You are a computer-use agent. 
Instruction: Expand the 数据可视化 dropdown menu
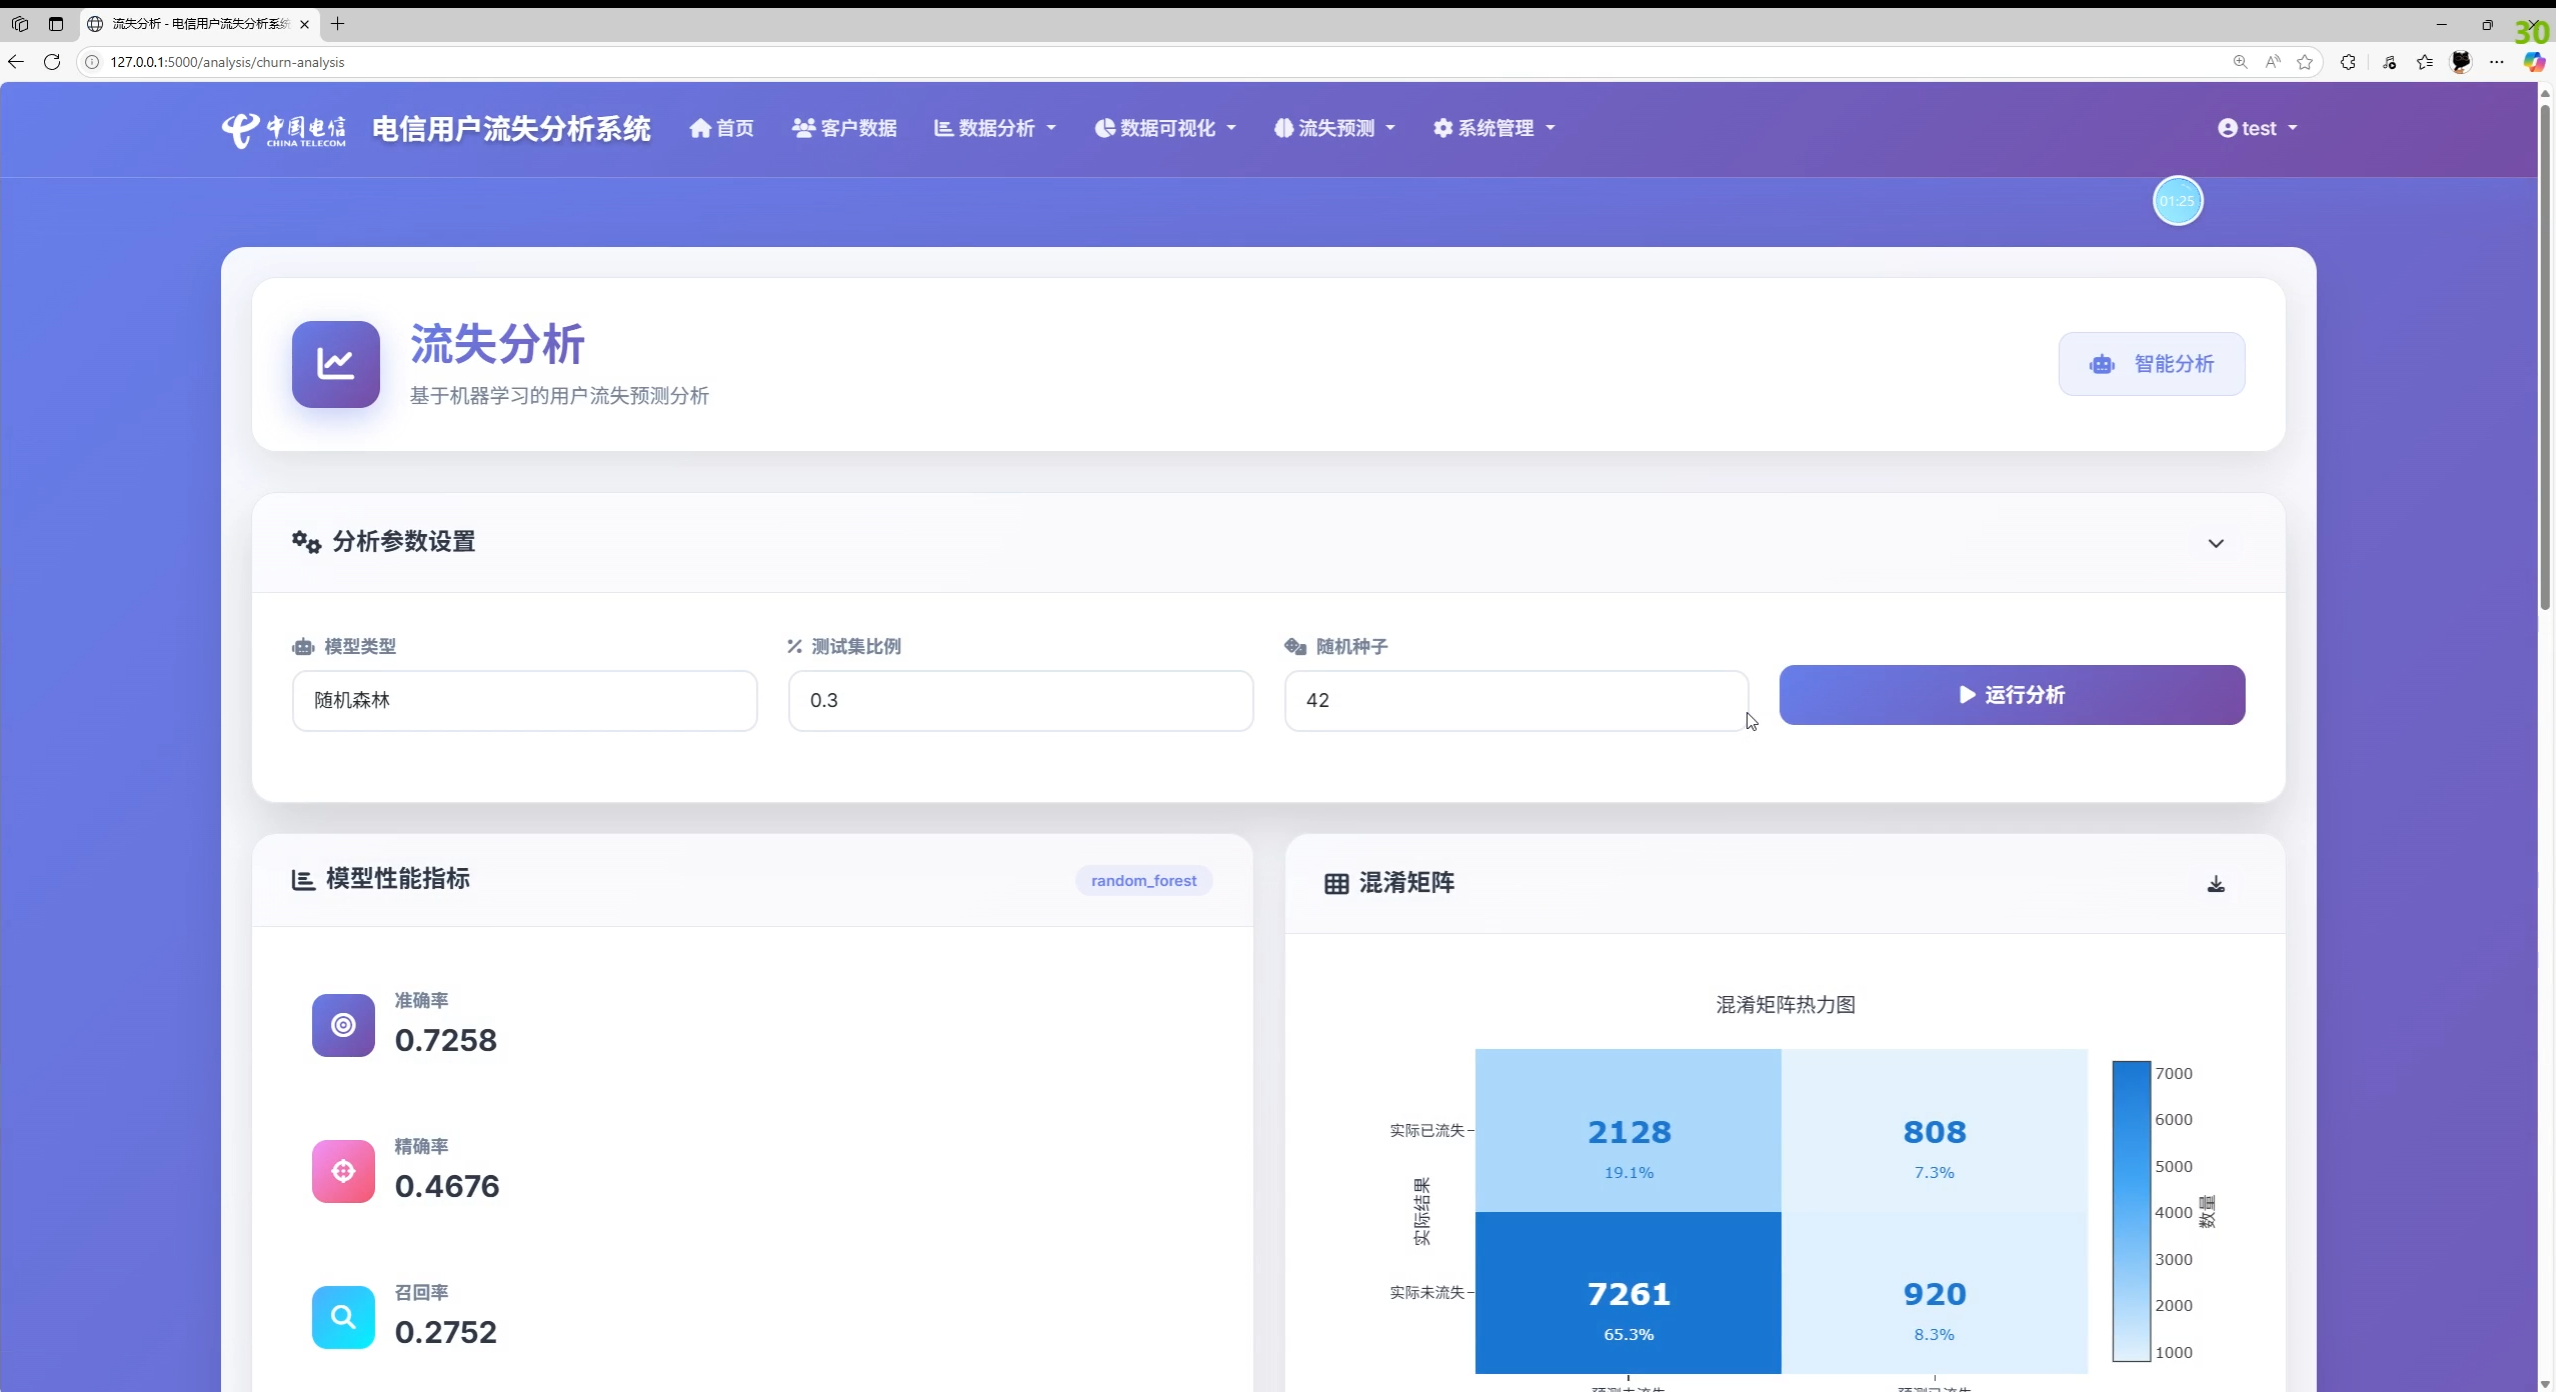pyautogui.click(x=1165, y=128)
